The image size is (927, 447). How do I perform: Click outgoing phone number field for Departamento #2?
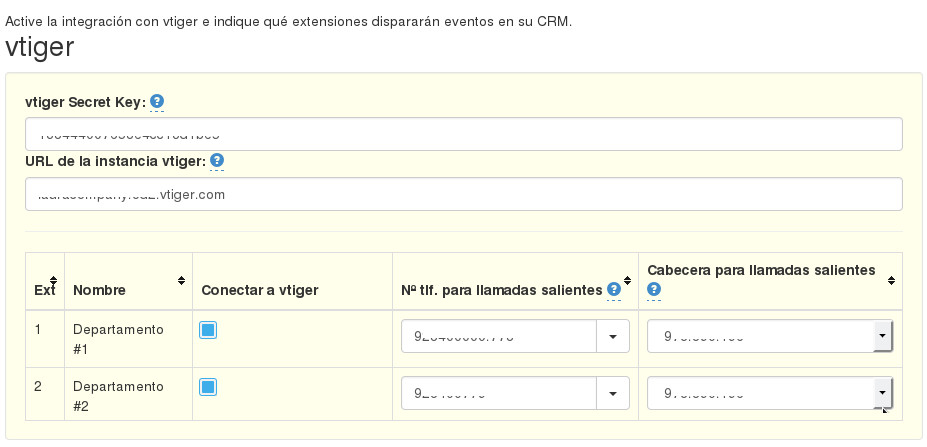coord(498,393)
